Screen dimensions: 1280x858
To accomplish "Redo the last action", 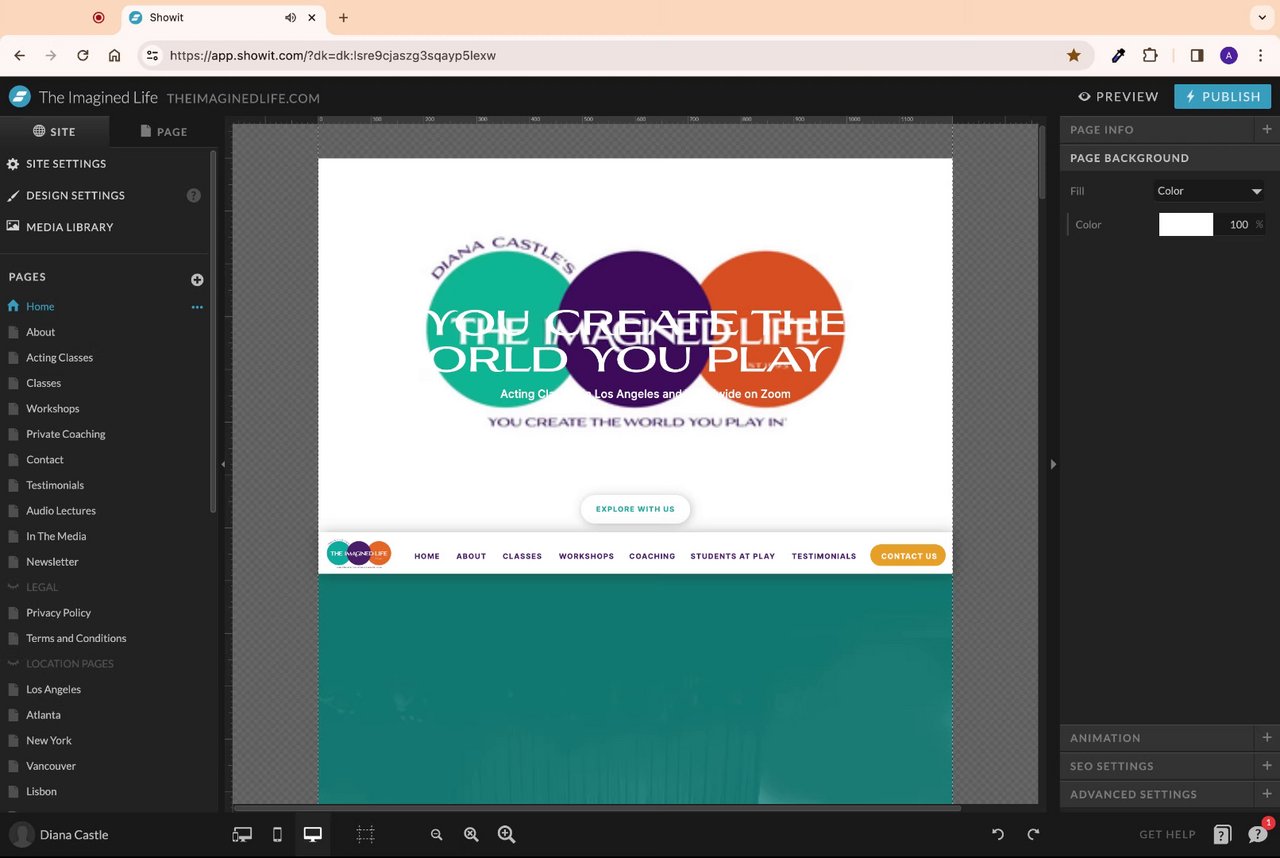I will tap(1033, 835).
